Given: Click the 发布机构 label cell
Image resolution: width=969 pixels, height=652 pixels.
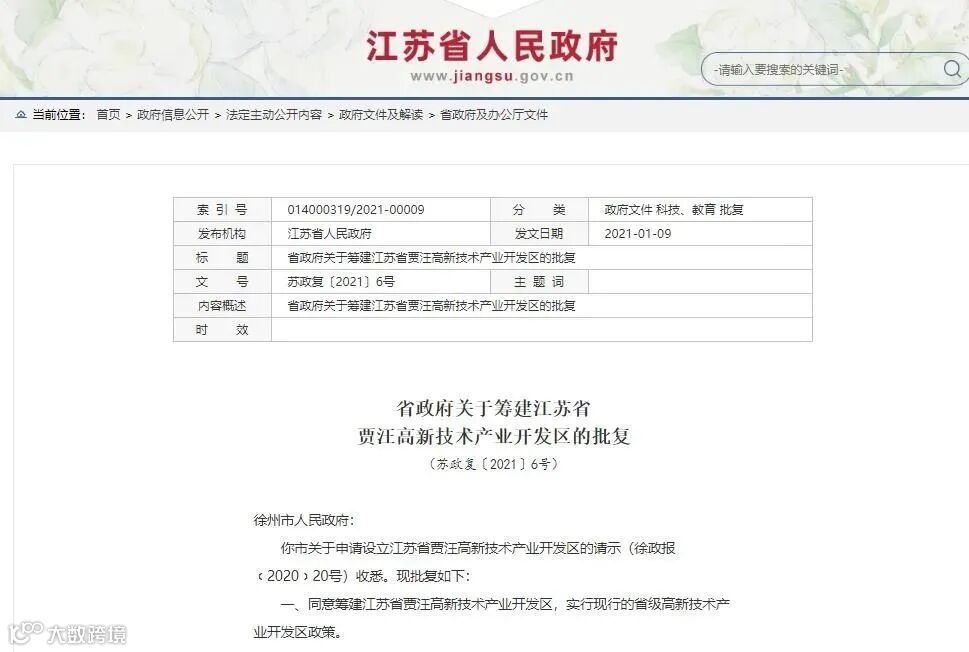Looking at the screenshot, I should pyautogui.click(x=222, y=234).
